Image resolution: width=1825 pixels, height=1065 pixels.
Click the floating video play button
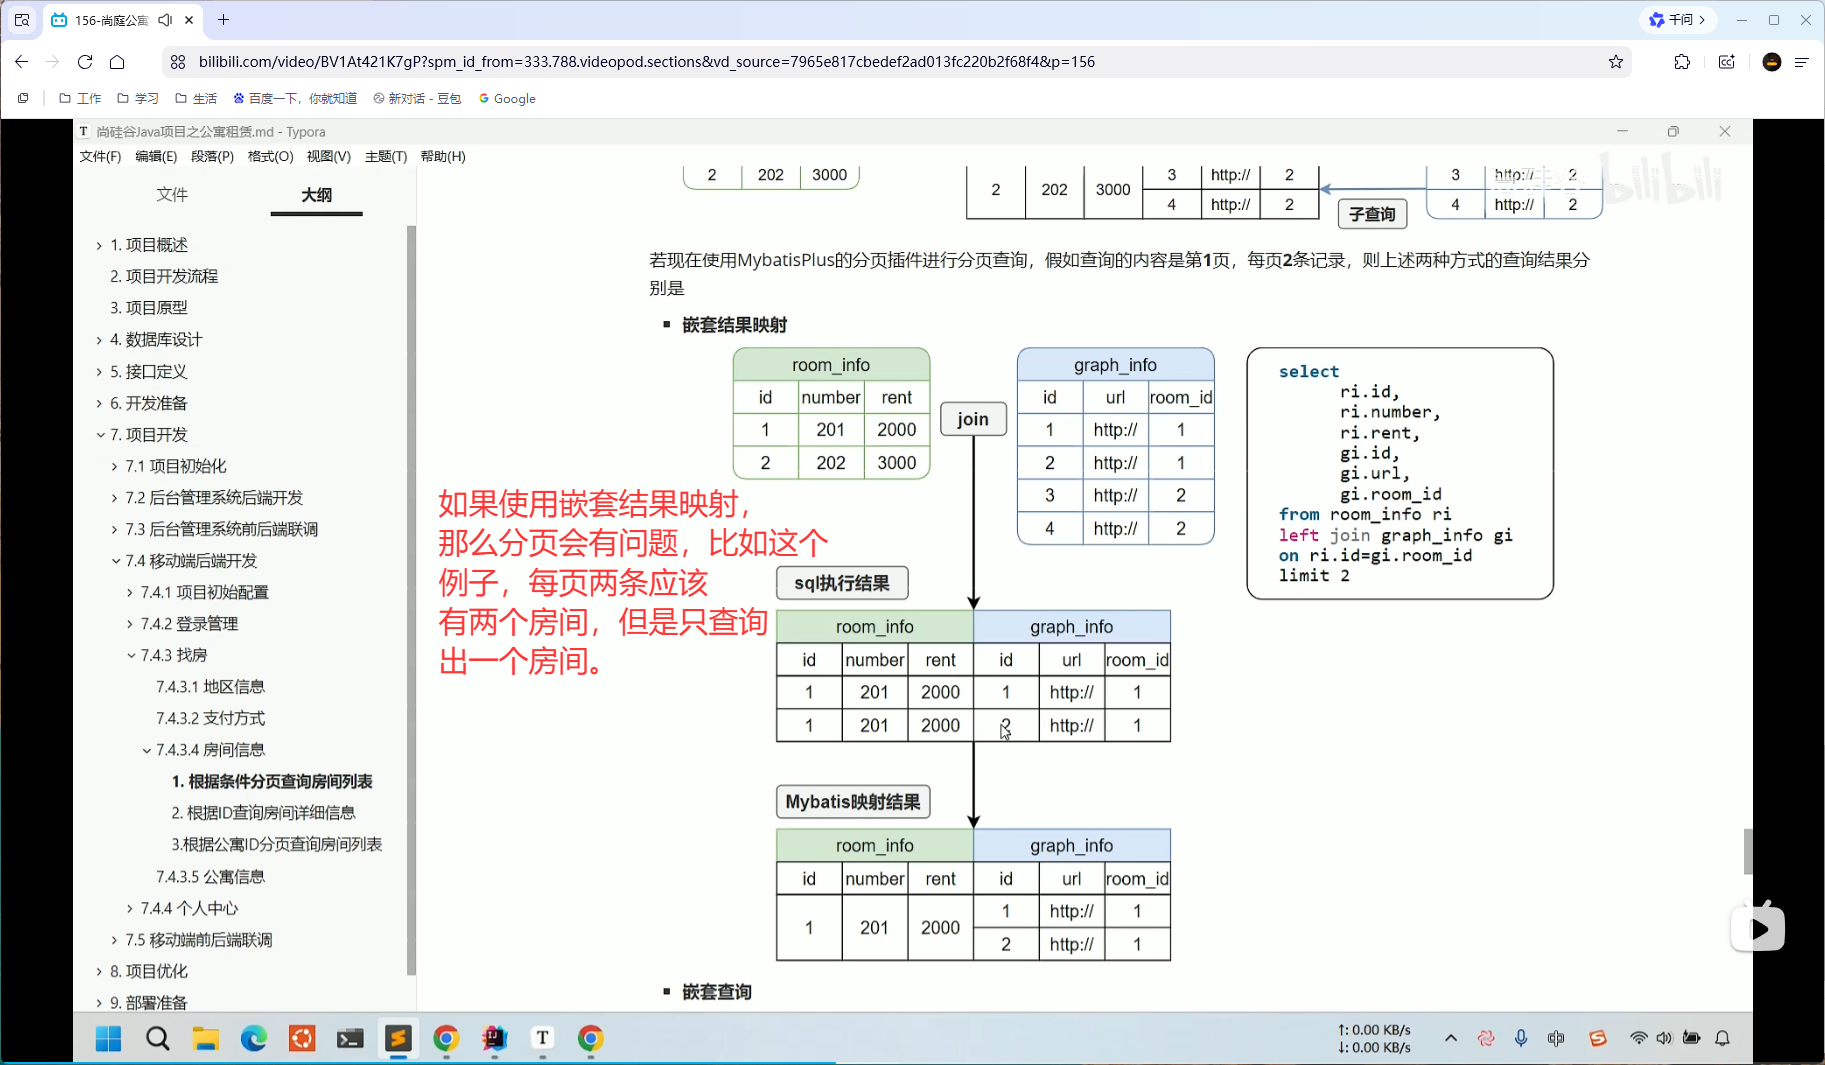1758,929
